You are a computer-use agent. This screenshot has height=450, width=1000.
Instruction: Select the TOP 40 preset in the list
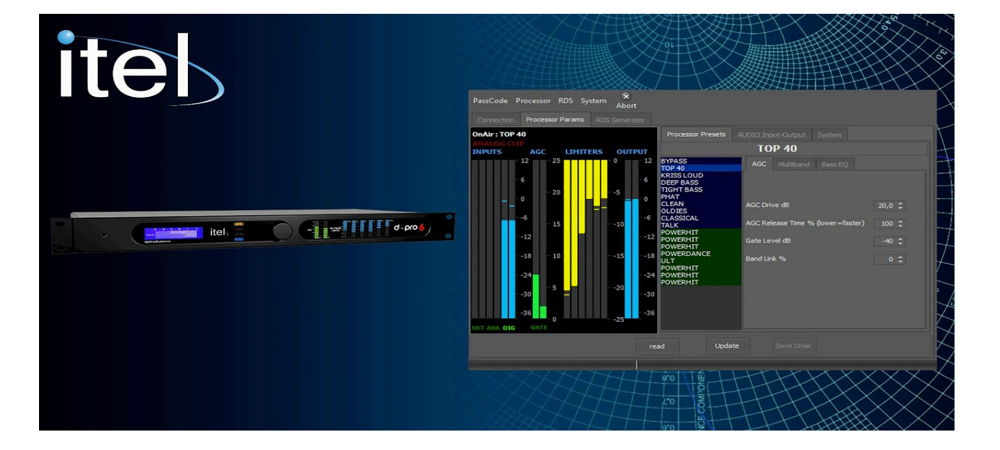tap(701, 168)
